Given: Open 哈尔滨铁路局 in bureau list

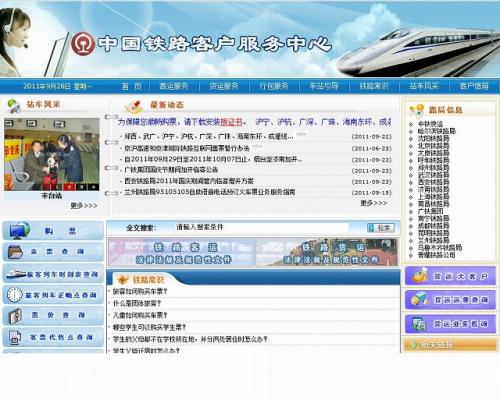Looking at the screenshot, I should click(x=437, y=131).
